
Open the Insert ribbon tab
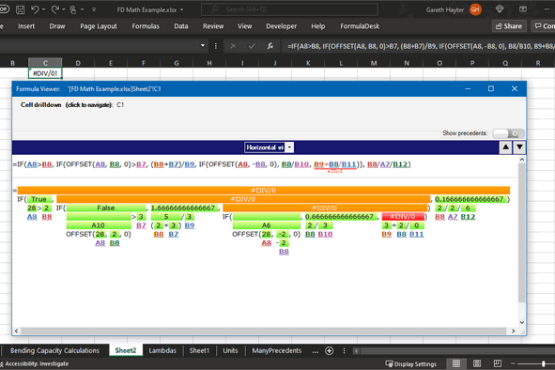tap(26, 26)
